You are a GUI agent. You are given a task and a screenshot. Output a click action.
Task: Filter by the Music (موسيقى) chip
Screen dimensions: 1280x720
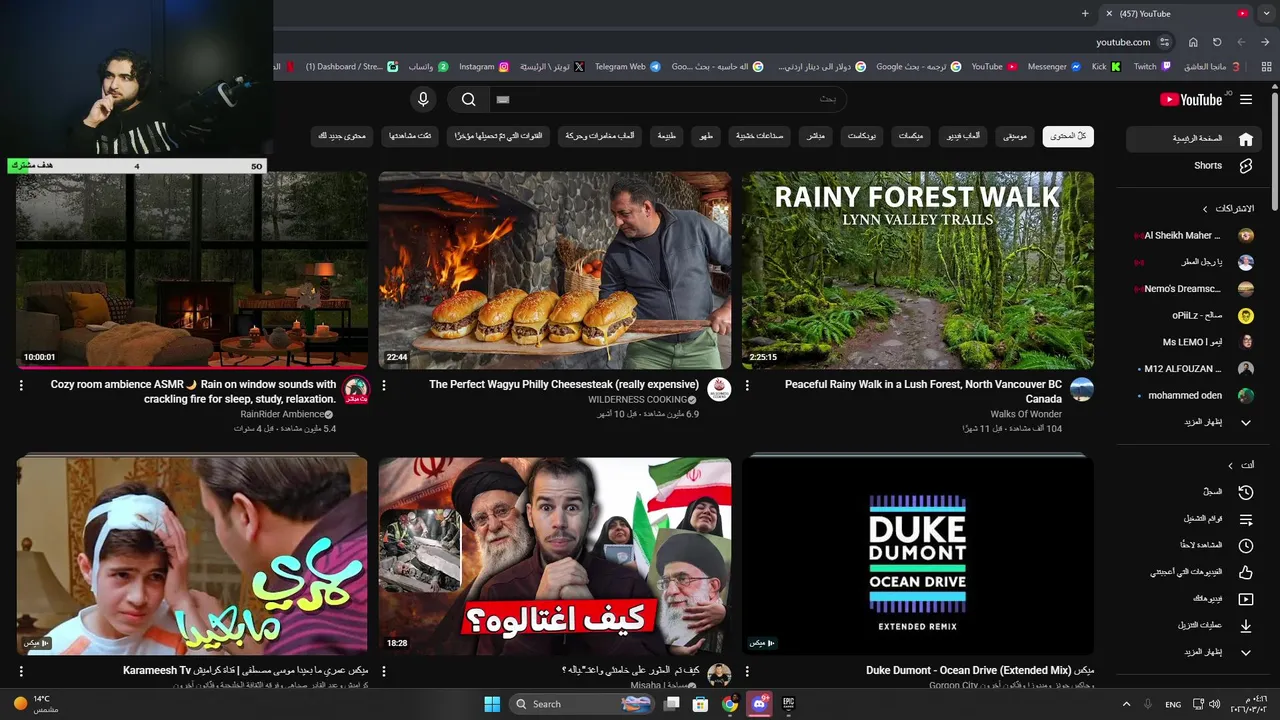1014,136
